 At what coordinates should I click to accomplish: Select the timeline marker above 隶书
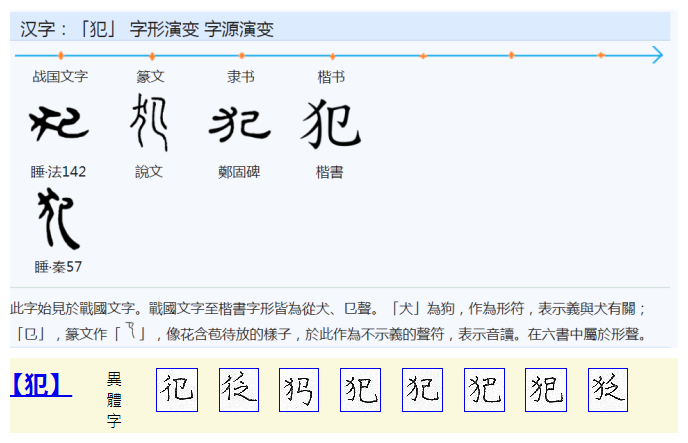(242, 56)
